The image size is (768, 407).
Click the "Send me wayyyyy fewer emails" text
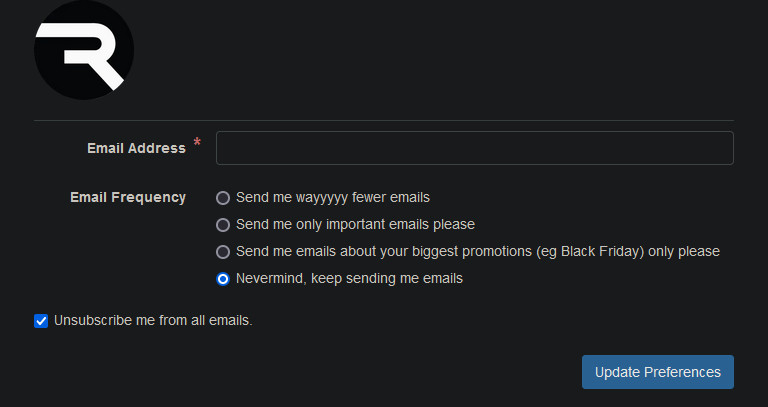(333, 197)
